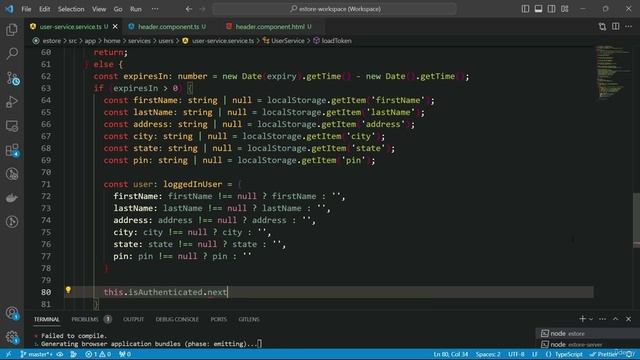Switch to the Problems panel tab

[x=85, y=319]
